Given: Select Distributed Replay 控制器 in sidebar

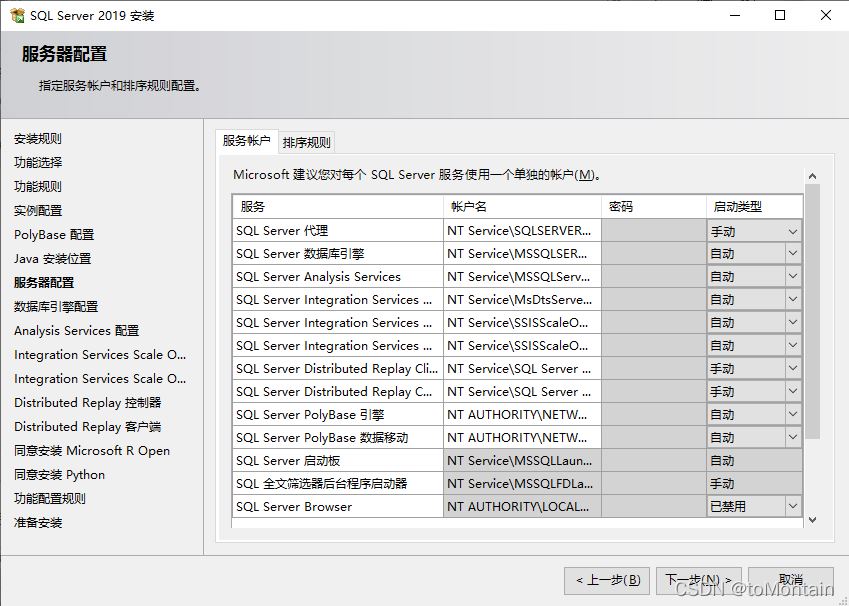Looking at the screenshot, I should click(88, 402).
